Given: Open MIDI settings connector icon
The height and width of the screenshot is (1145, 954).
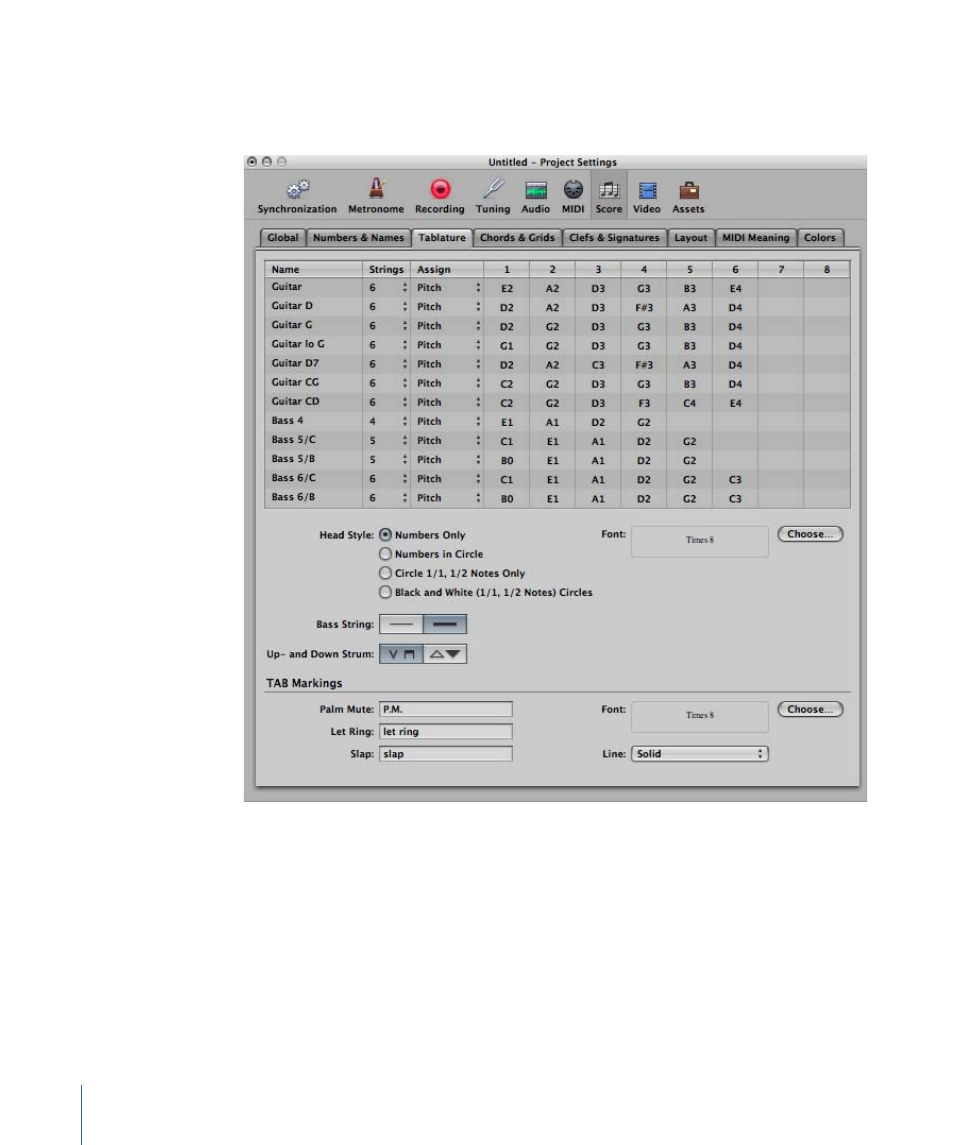Looking at the screenshot, I should click(x=573, y=189).
